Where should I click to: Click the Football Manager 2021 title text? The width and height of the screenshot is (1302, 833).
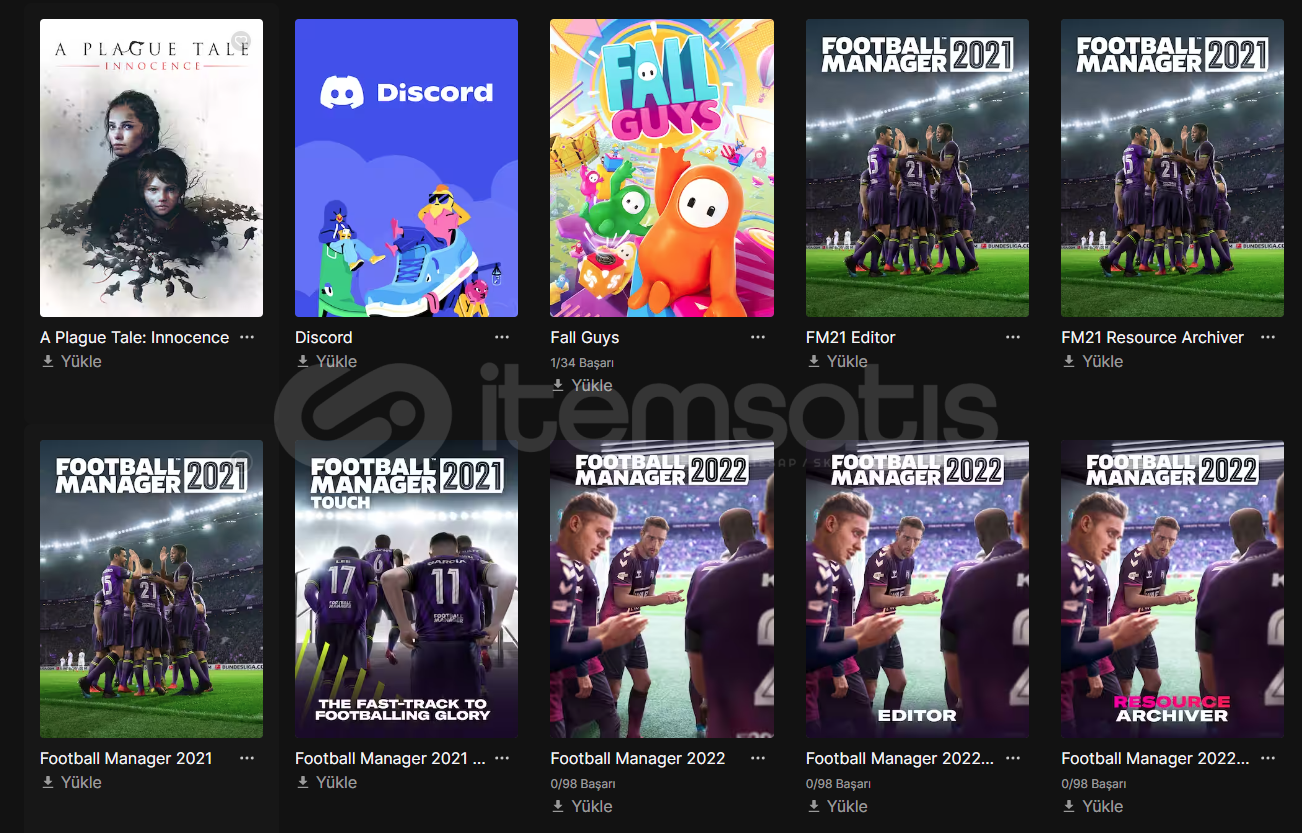pyautogui.click(x=126, y=759)
